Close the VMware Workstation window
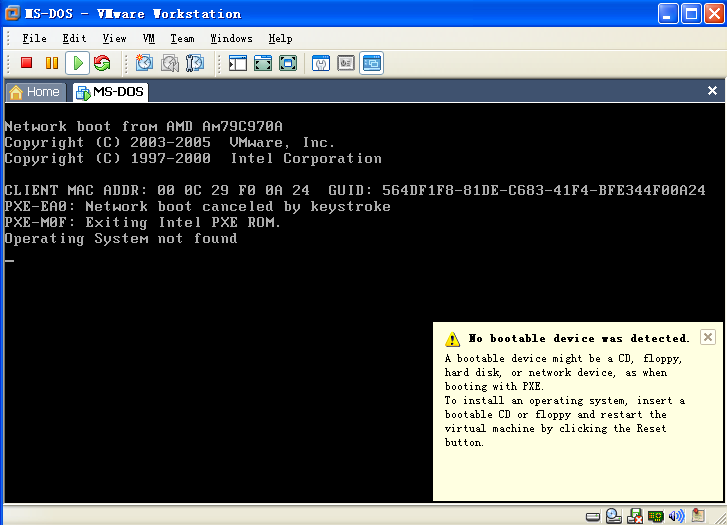 (714, 14)
